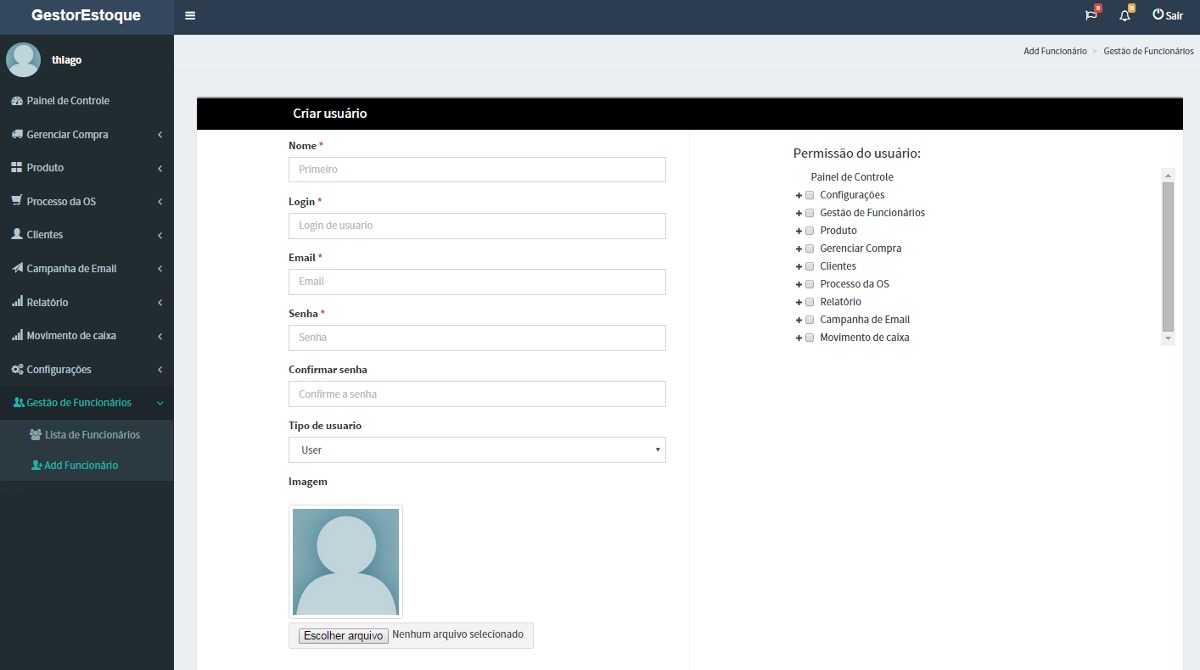Open the Painel de Controle dashboard icon
Viewport: 1200px width, 670px height.
pyautogui.click(x=16, y=100)
